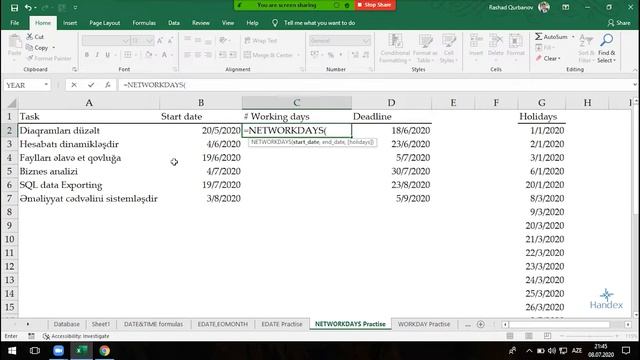This screenshot has height=360, width=640.
Task: Switch to Formulas ribbon tab
Action: click(x=144, y=23)
